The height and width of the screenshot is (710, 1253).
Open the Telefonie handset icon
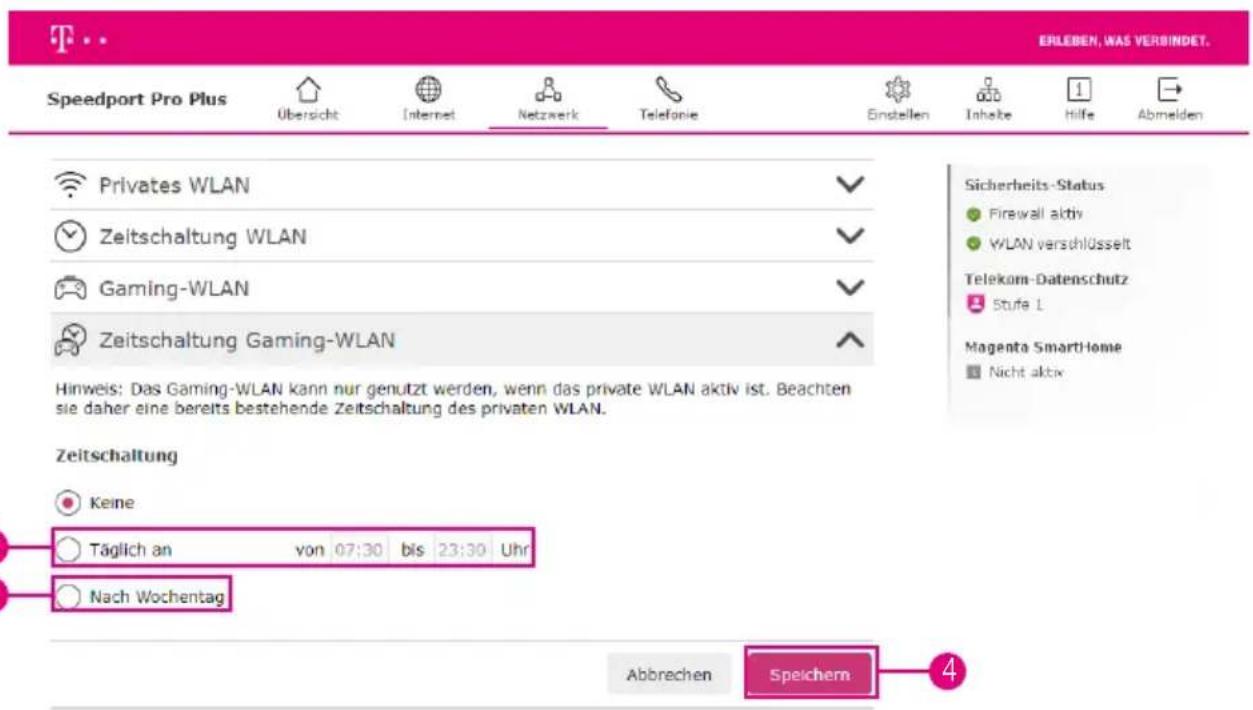[669, 89]
